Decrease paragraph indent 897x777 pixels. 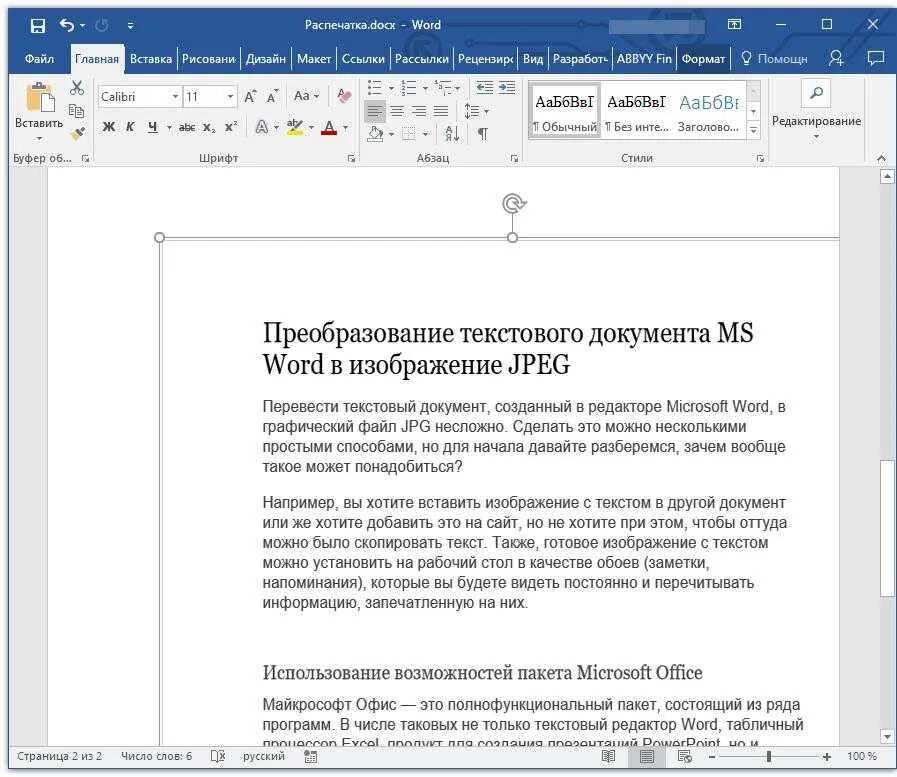485,88
